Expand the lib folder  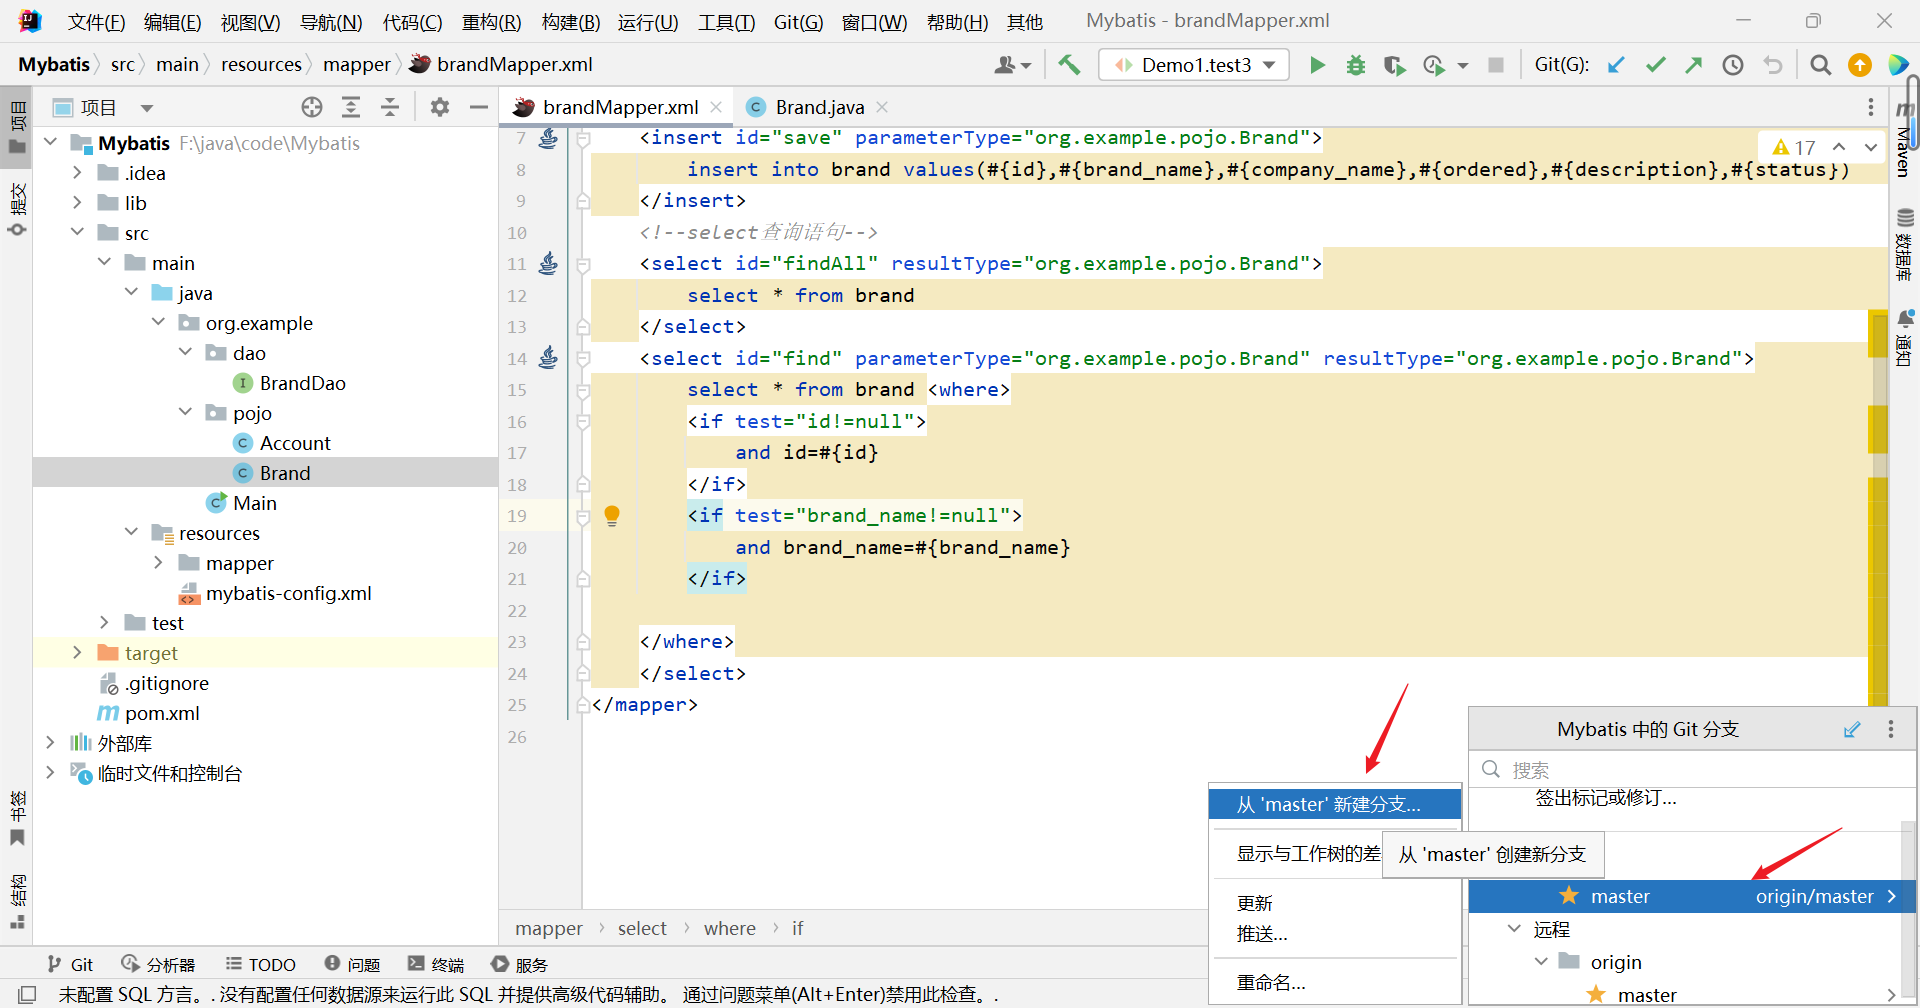(77, 203)
